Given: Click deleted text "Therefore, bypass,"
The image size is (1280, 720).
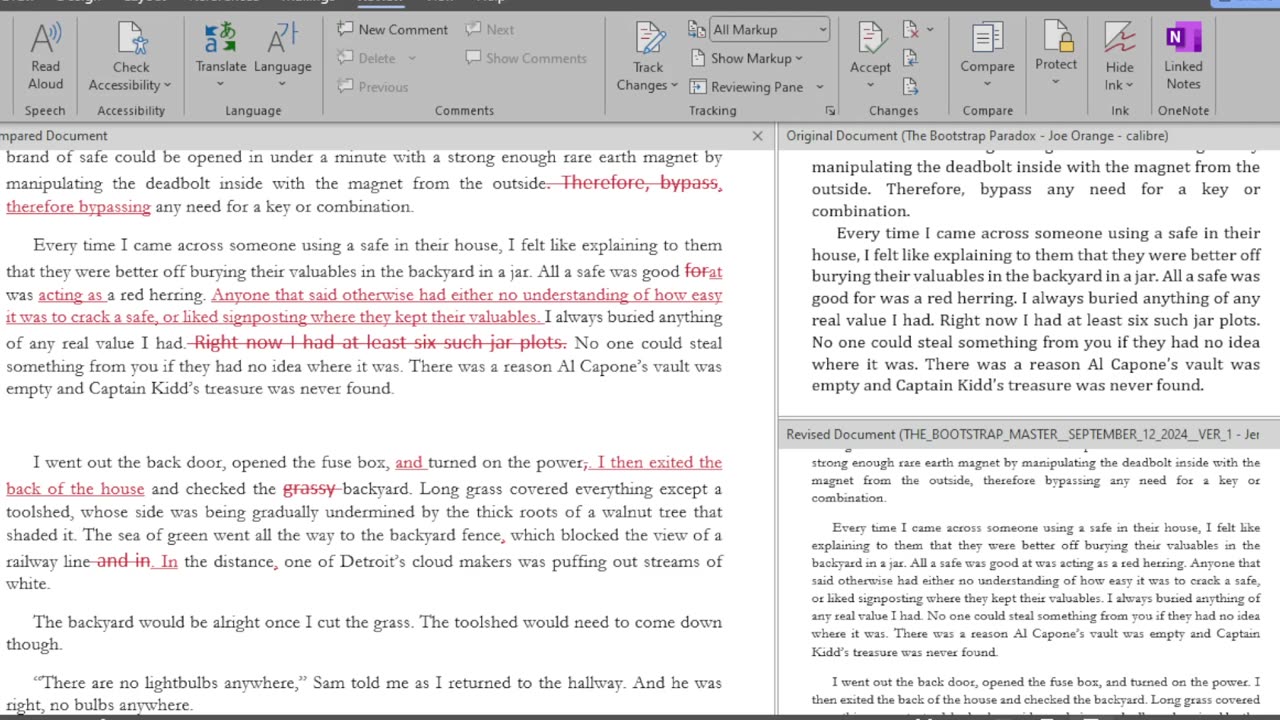Looking at the screenshot, I should (x=641, y=183).
